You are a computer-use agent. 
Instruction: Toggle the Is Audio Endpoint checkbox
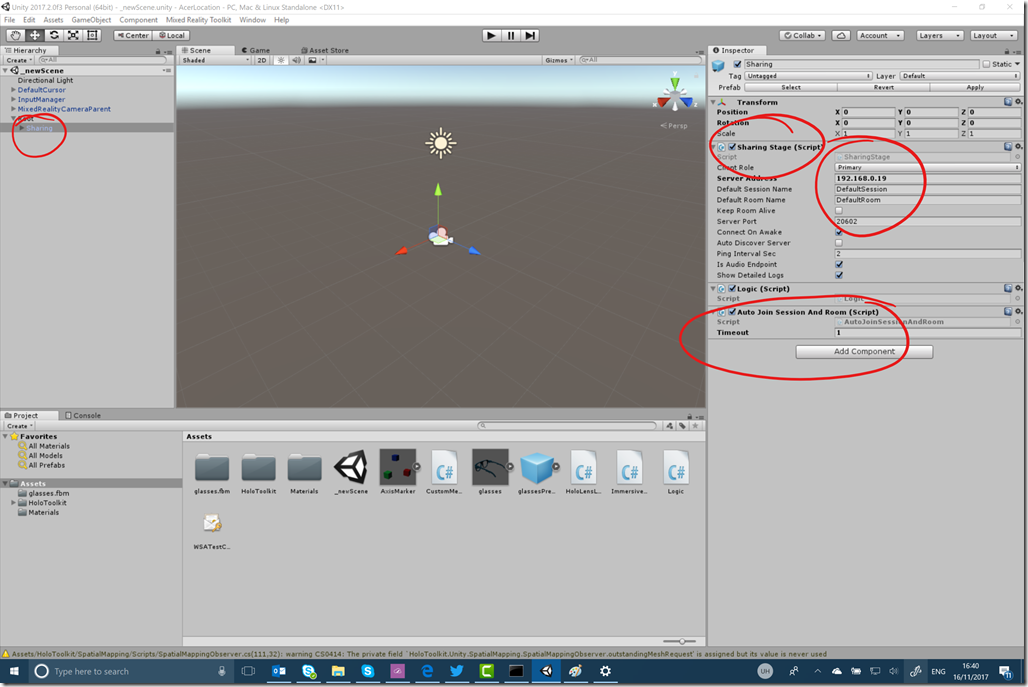[x=839, y=264]
